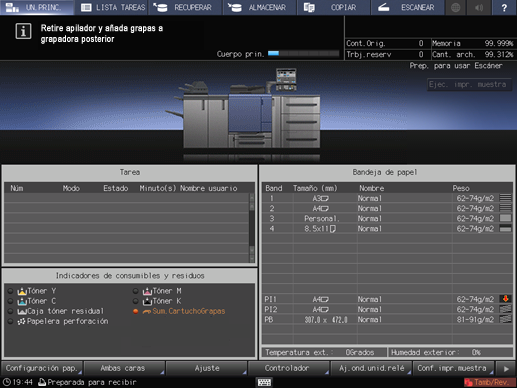
Task: Click tray 1 paper level icon
Action: click(505, 198)
